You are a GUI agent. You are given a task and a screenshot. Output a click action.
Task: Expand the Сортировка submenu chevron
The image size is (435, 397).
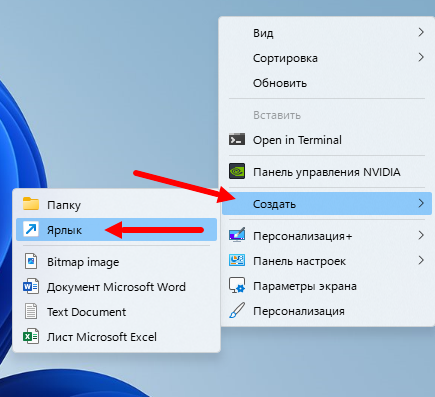tap(421, 57)
